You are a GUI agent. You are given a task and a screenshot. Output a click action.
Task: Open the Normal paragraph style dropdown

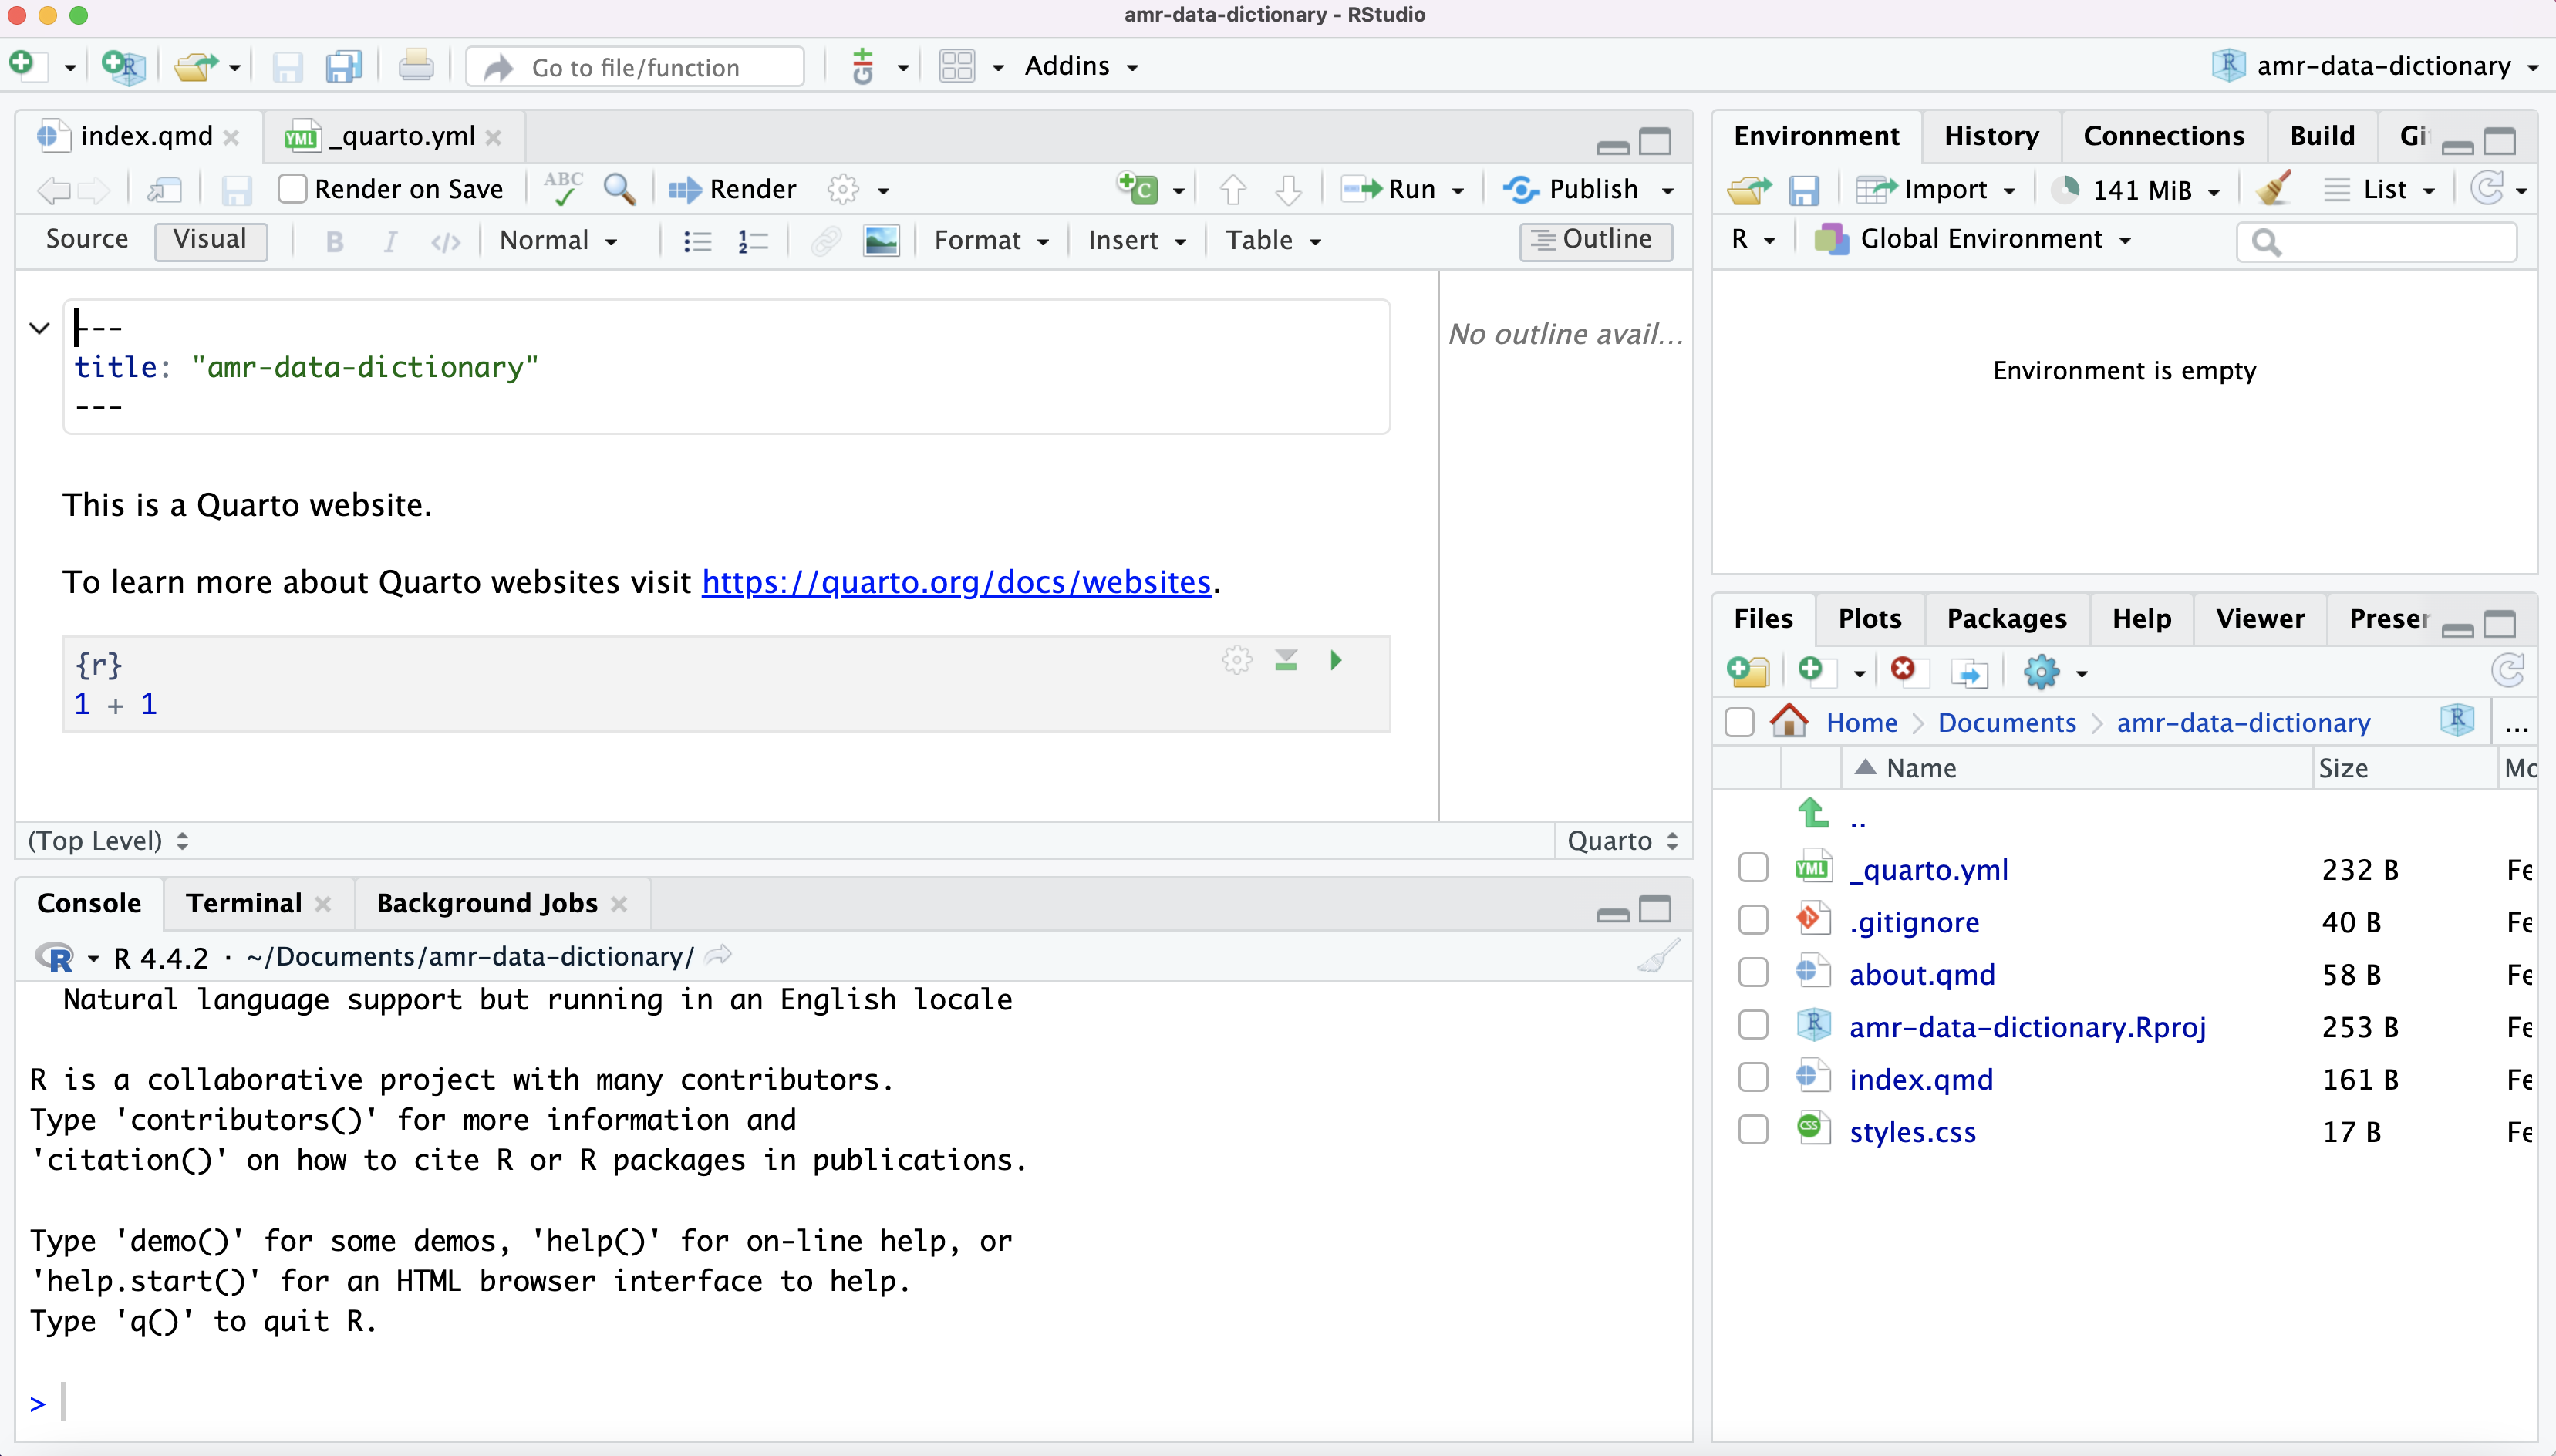pos(559,241)
